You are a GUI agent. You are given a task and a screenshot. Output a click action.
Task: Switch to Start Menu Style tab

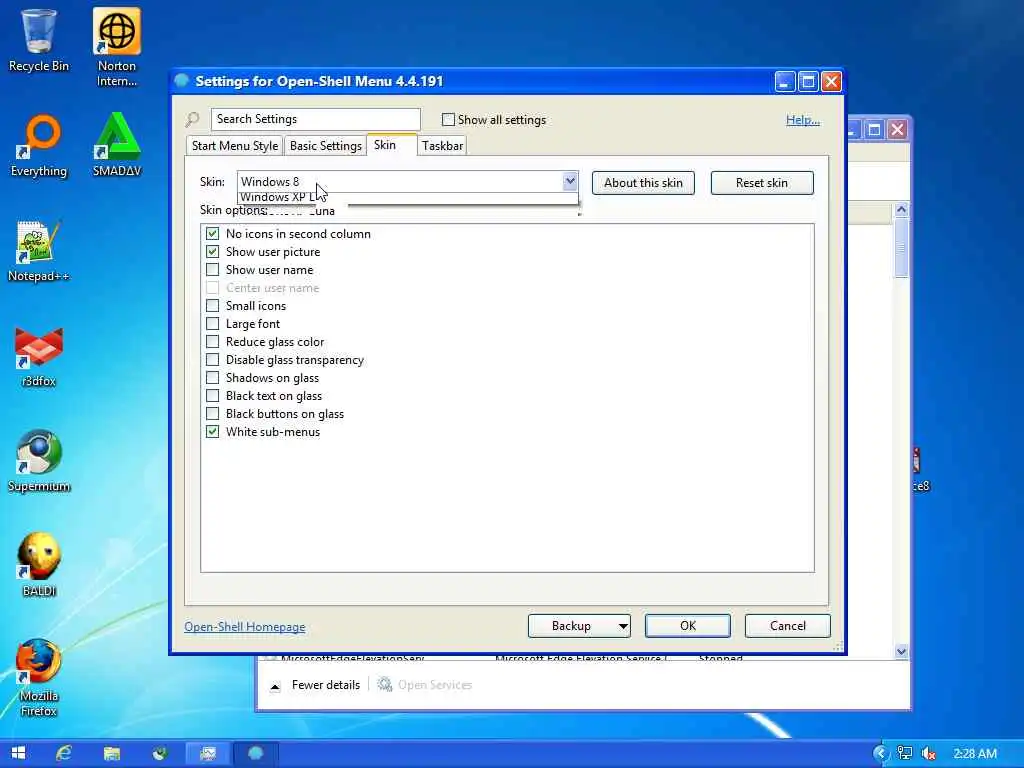pos(234,146)
